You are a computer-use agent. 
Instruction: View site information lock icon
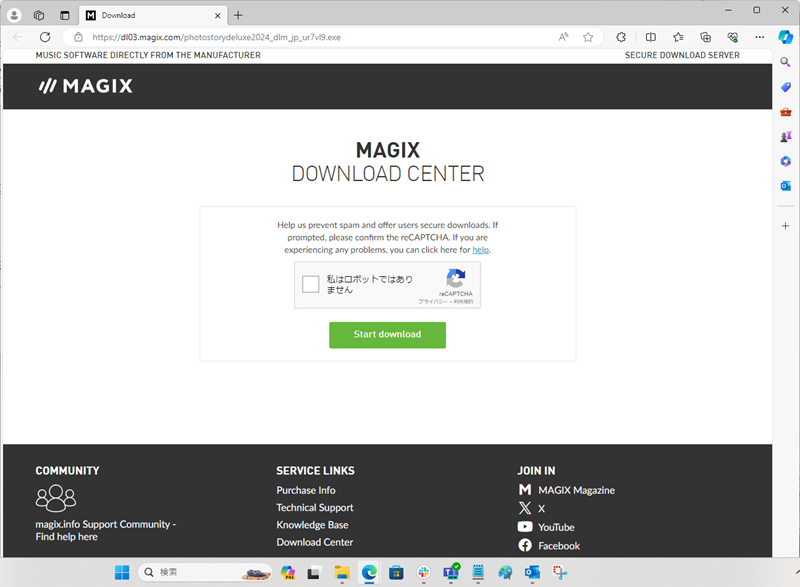tap(78, 37)
